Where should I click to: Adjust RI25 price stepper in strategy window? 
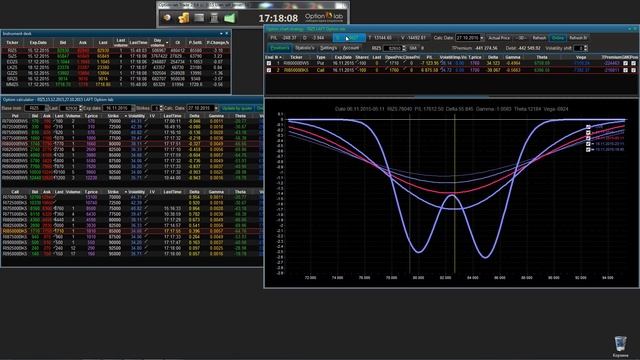pyautogui.click(x=404, y=48)
